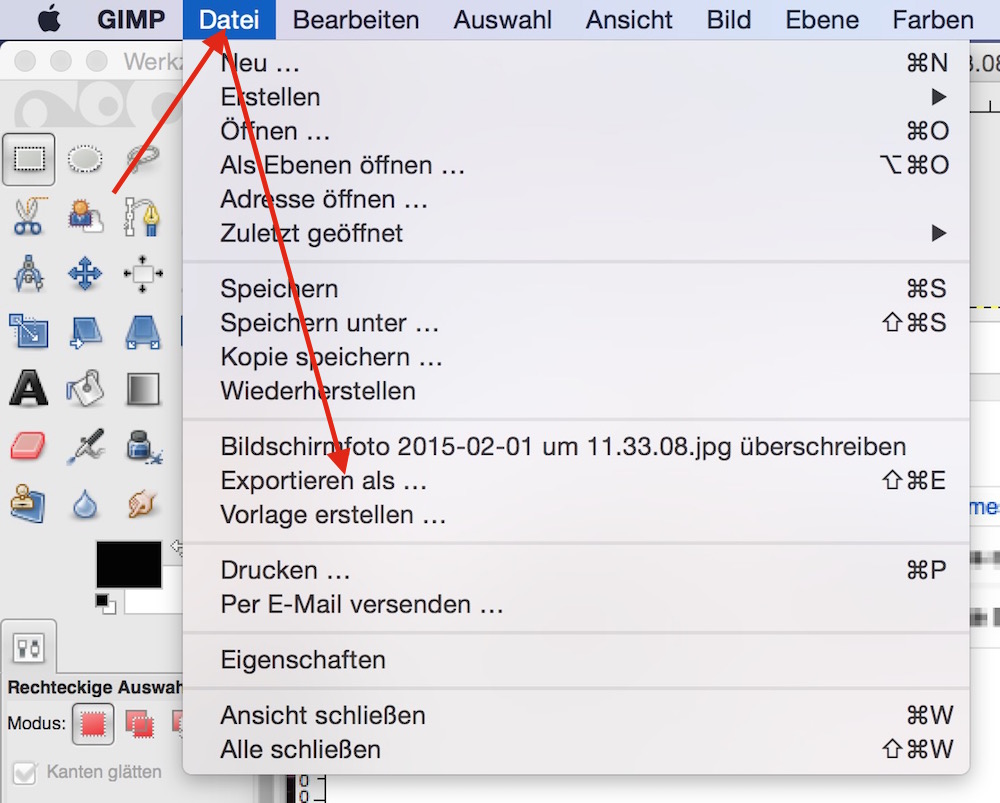The height and width of the screenshot is (803, 1000).
Task: Overwrite Bildschirmfoto 2015-02-01 um 11.33.08.jpg
Action: [x=576, y=446]
